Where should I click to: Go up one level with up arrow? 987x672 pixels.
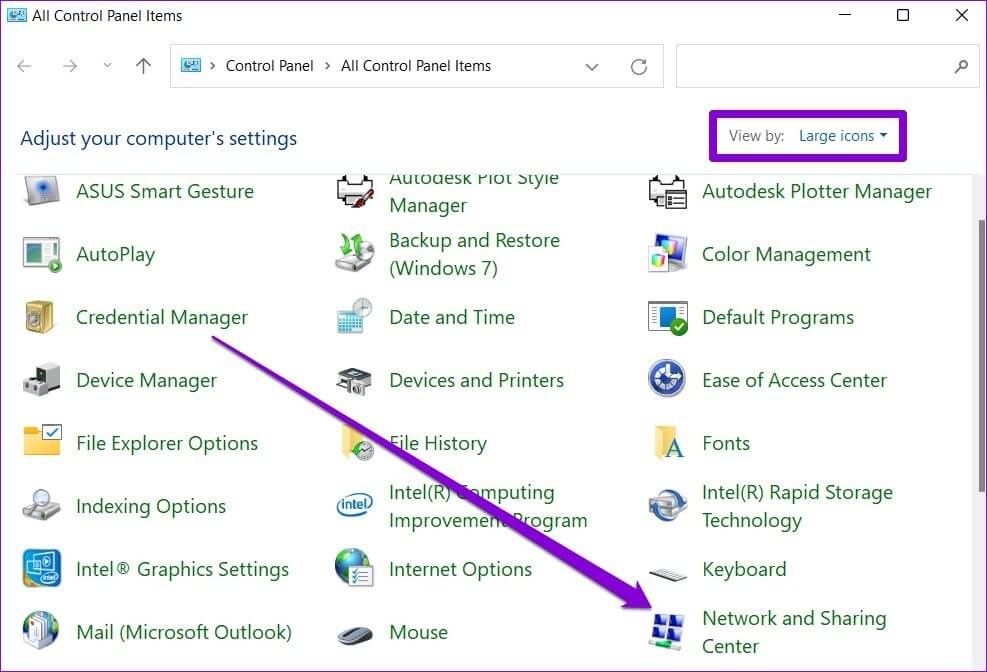pyautogui.click(x=144, y=65)
